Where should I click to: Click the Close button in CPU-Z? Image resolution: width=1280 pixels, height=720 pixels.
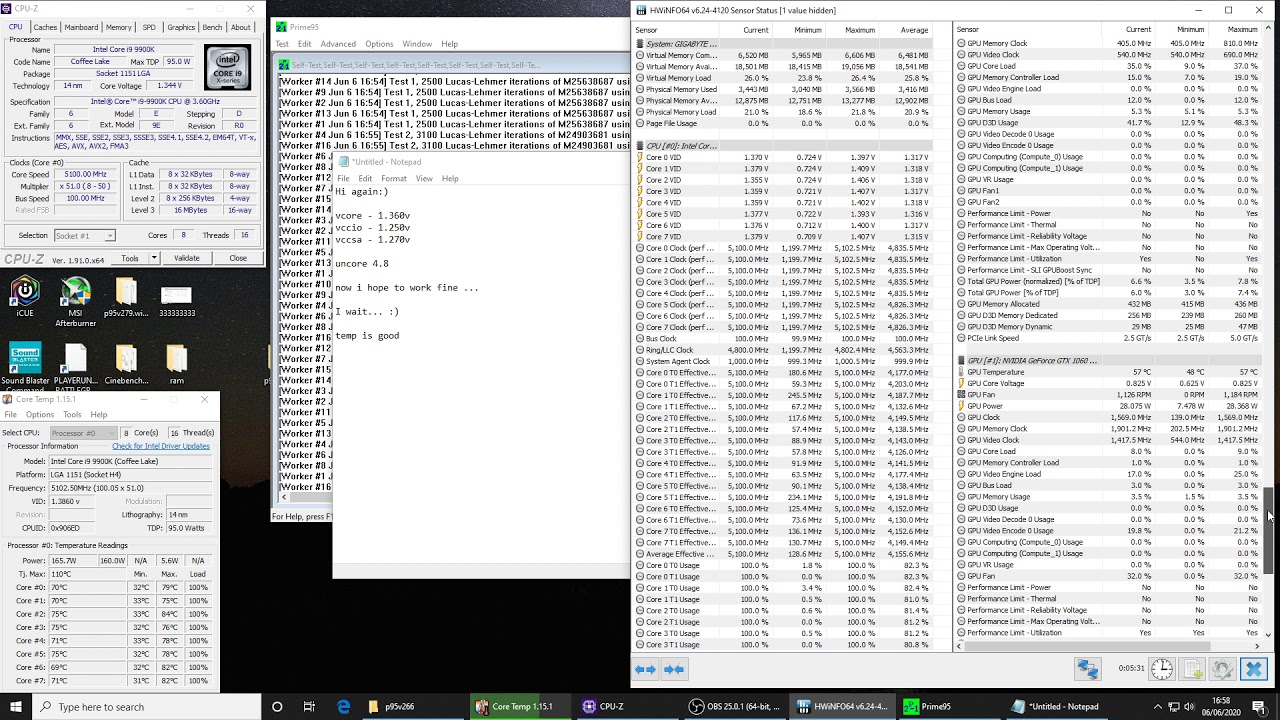pyautogui.click(x=238, y=259)
